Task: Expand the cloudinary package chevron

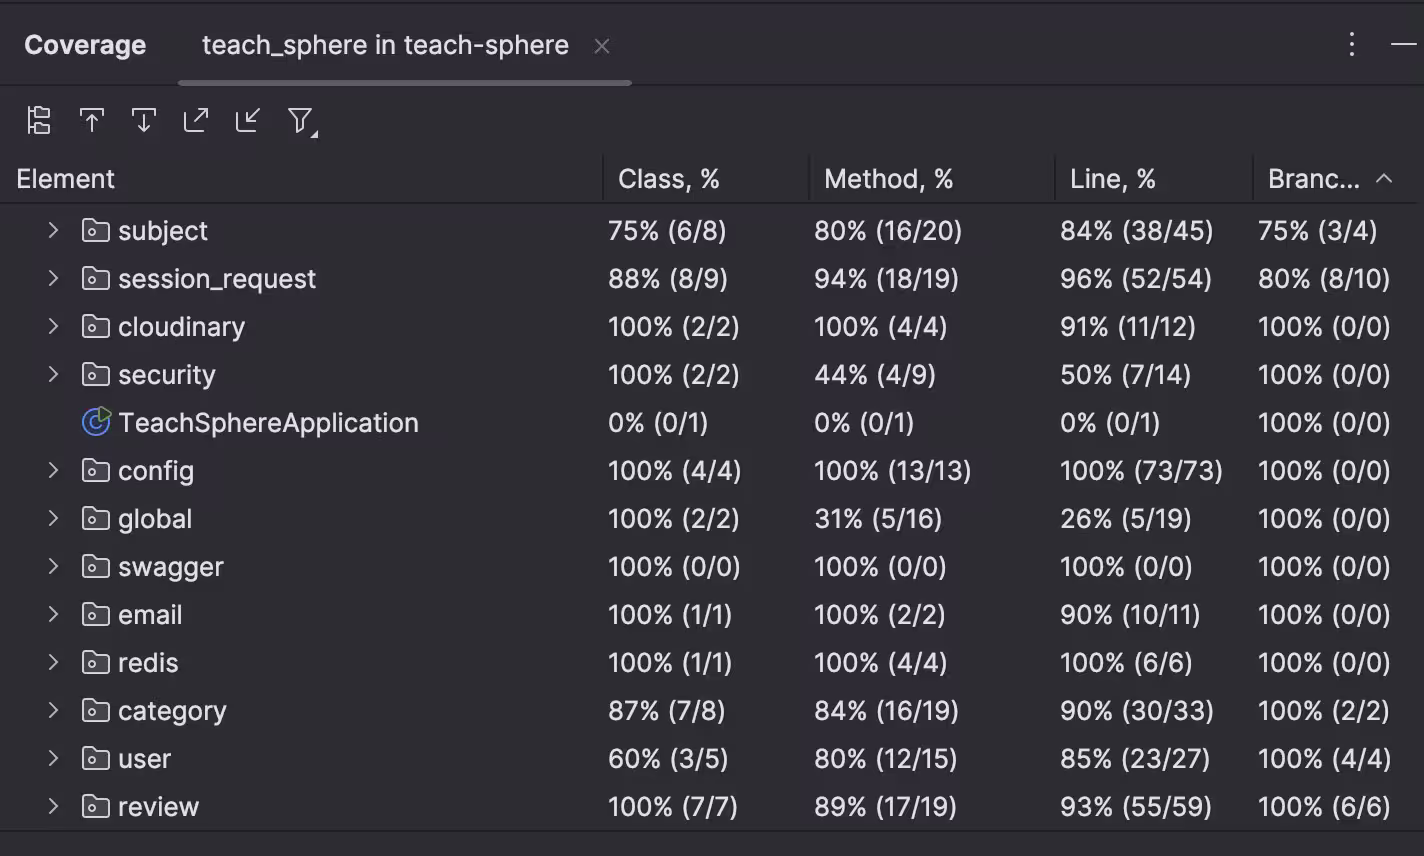Action: pos(54,327)
